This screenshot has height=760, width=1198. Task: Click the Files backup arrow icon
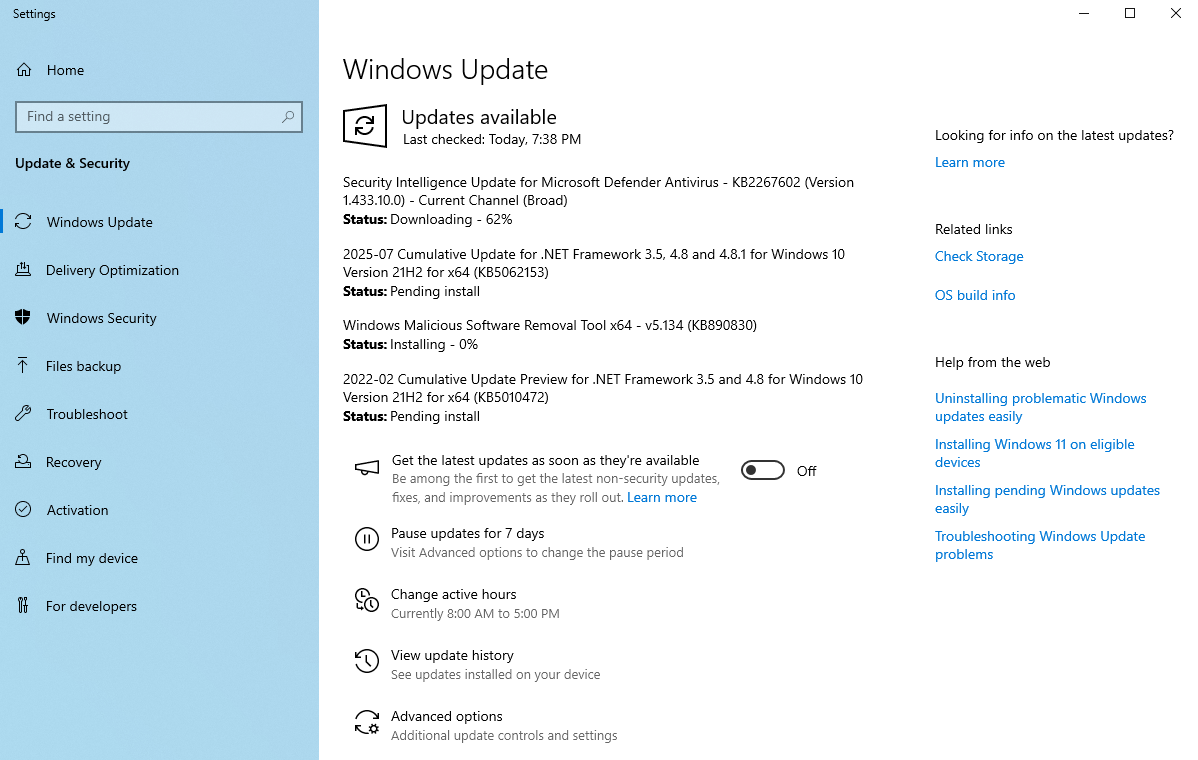click(x=24, y=366)
